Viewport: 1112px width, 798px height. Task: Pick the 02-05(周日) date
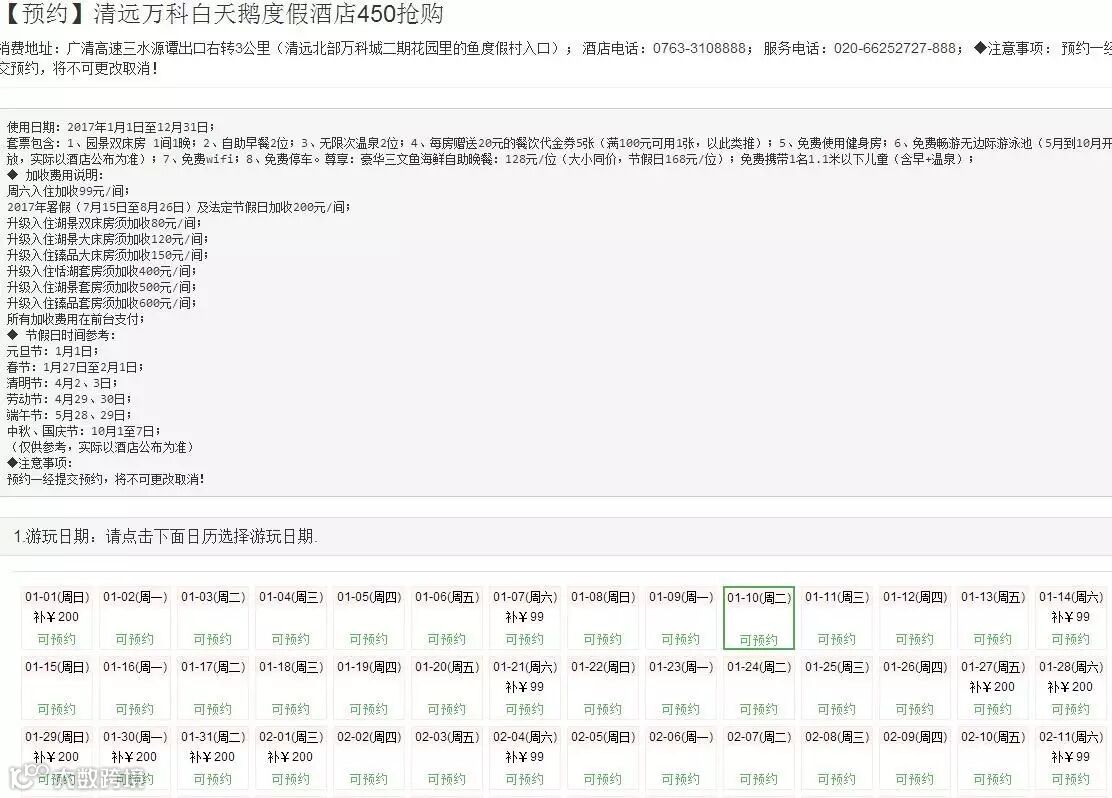[603, 758]
